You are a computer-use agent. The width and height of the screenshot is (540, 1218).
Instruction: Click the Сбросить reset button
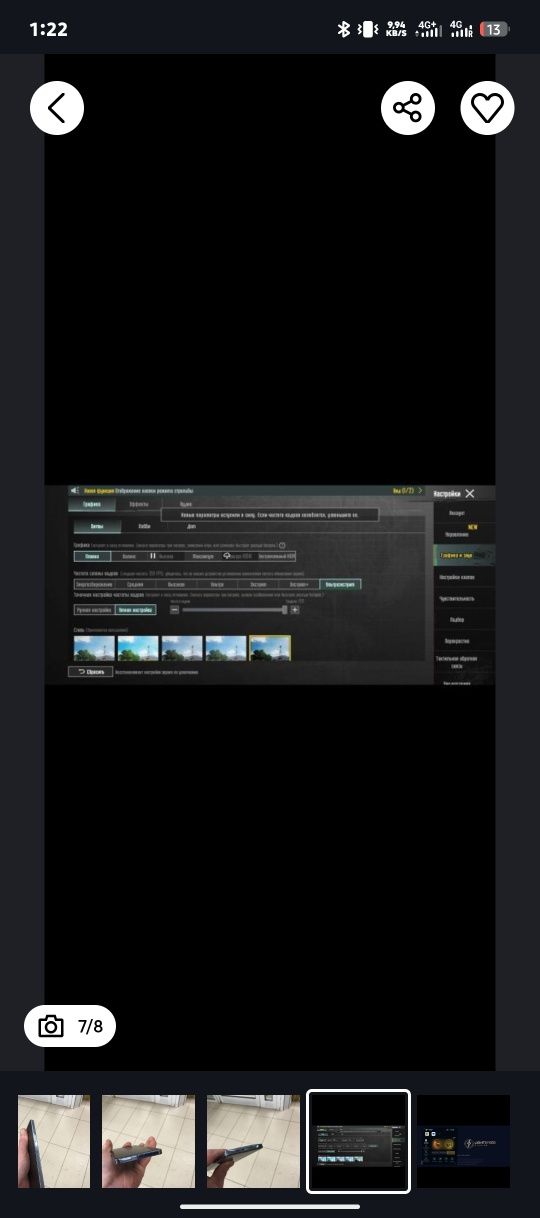[90, 672]
